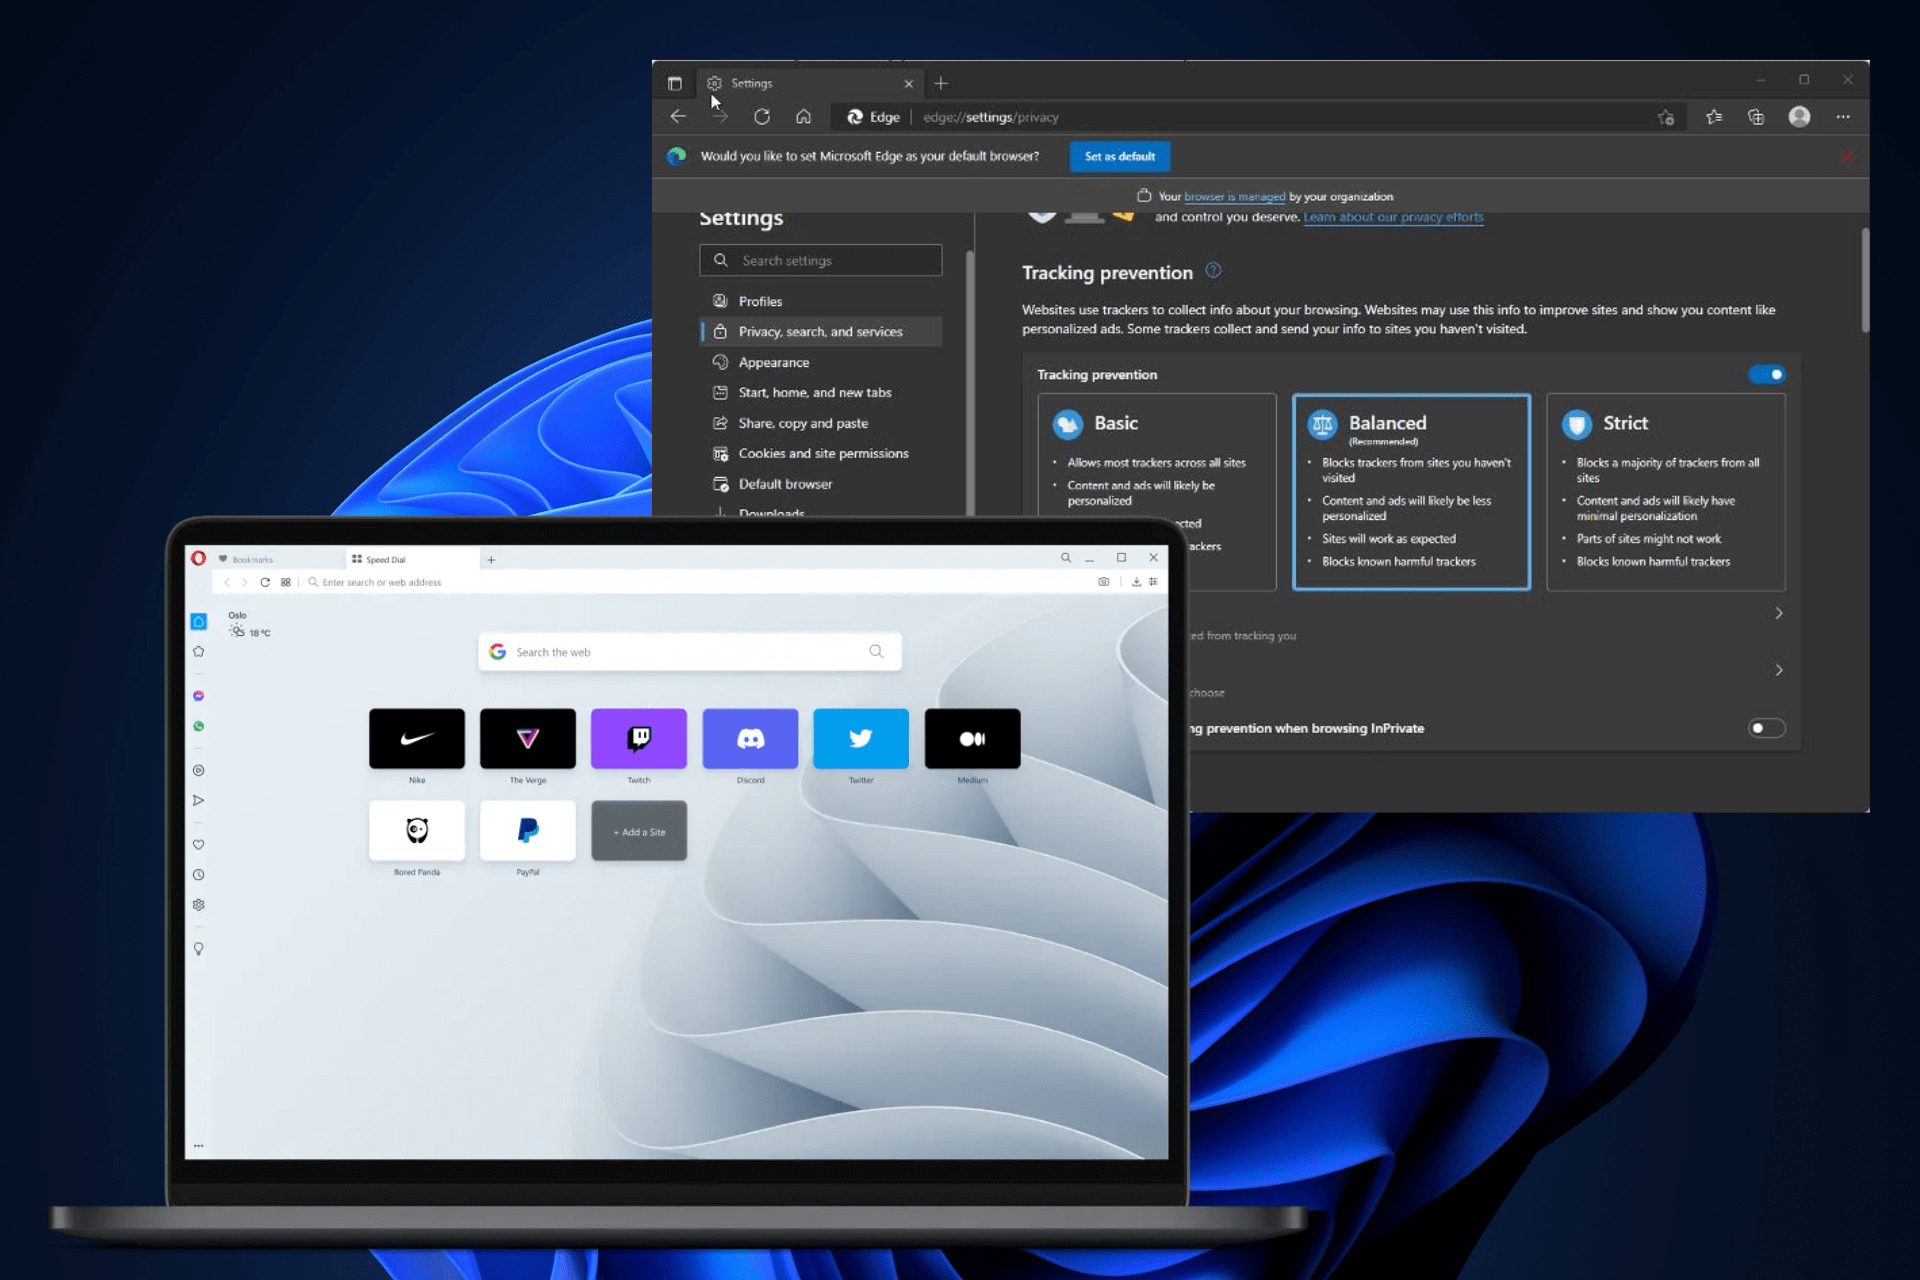Viewport: 1920px width, 1280px height.
Task: Open Default browser settings
Action: pyautogui.click(x=820, y=484)
